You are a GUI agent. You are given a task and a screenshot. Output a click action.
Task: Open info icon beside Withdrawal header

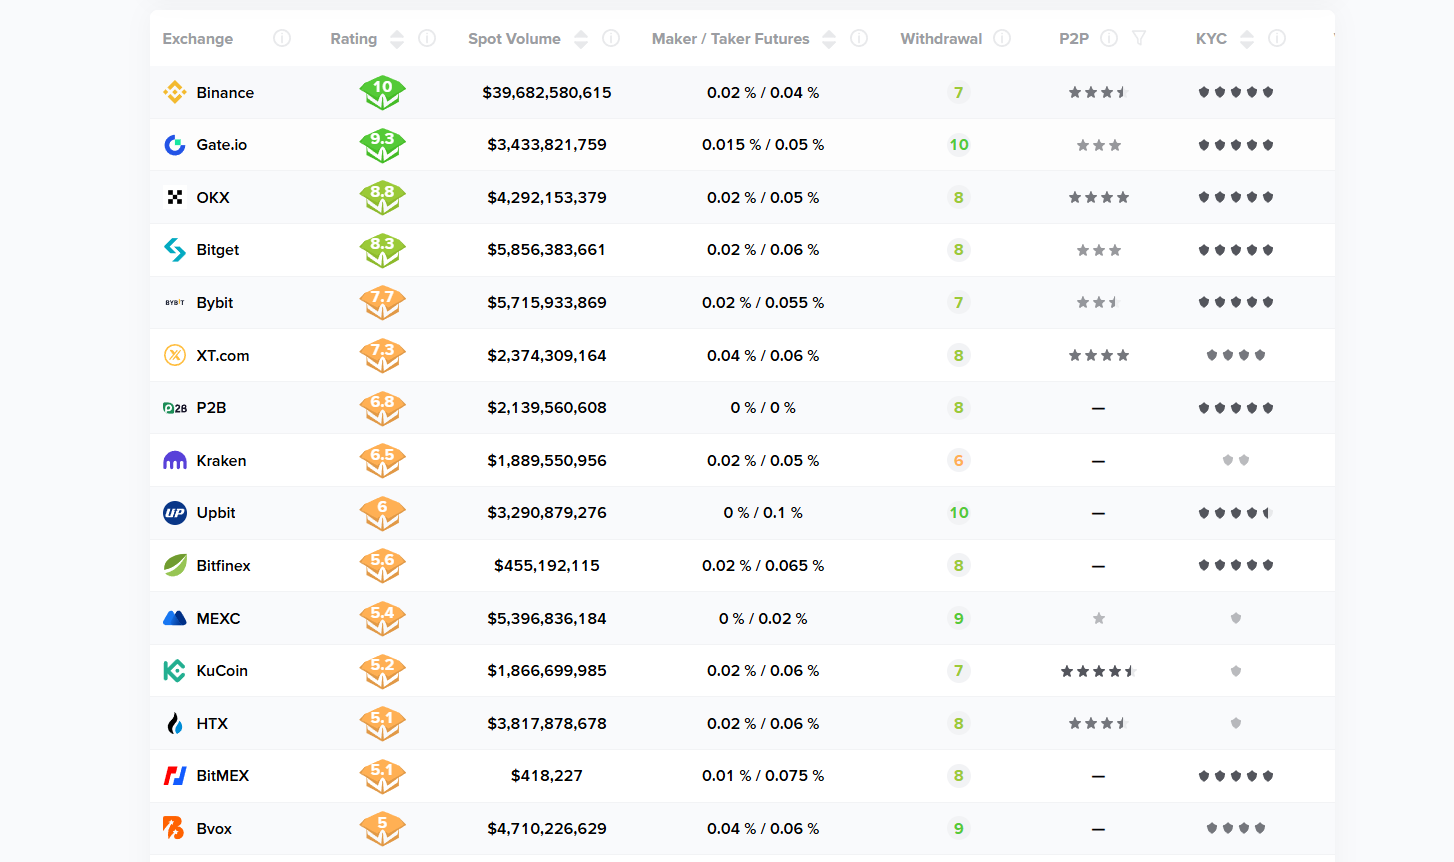[x=1002, y=38]
